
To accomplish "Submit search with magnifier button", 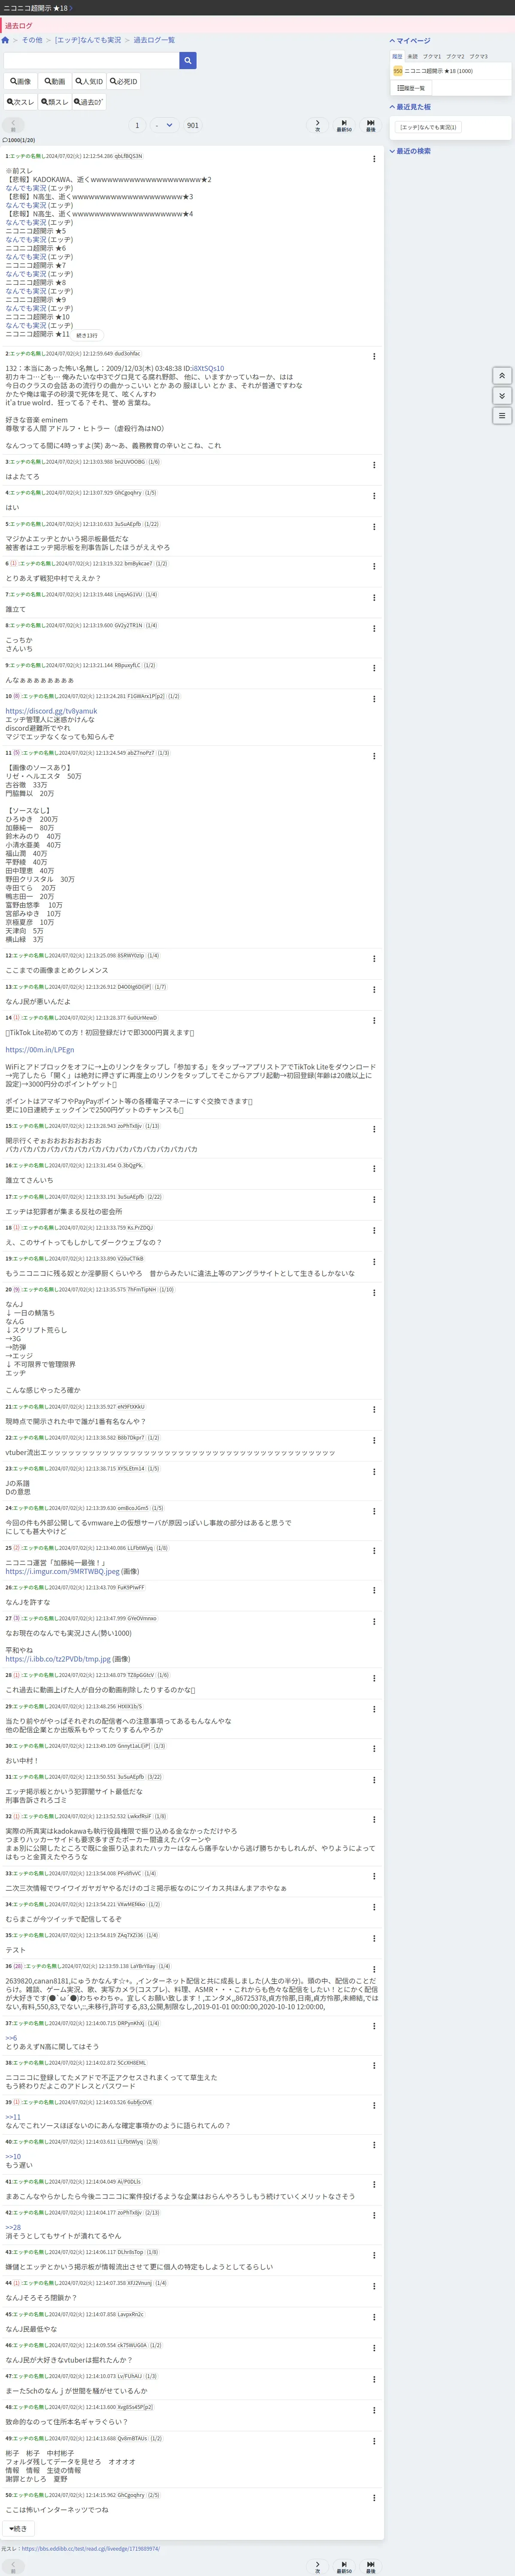I will (x=188, y=61).
